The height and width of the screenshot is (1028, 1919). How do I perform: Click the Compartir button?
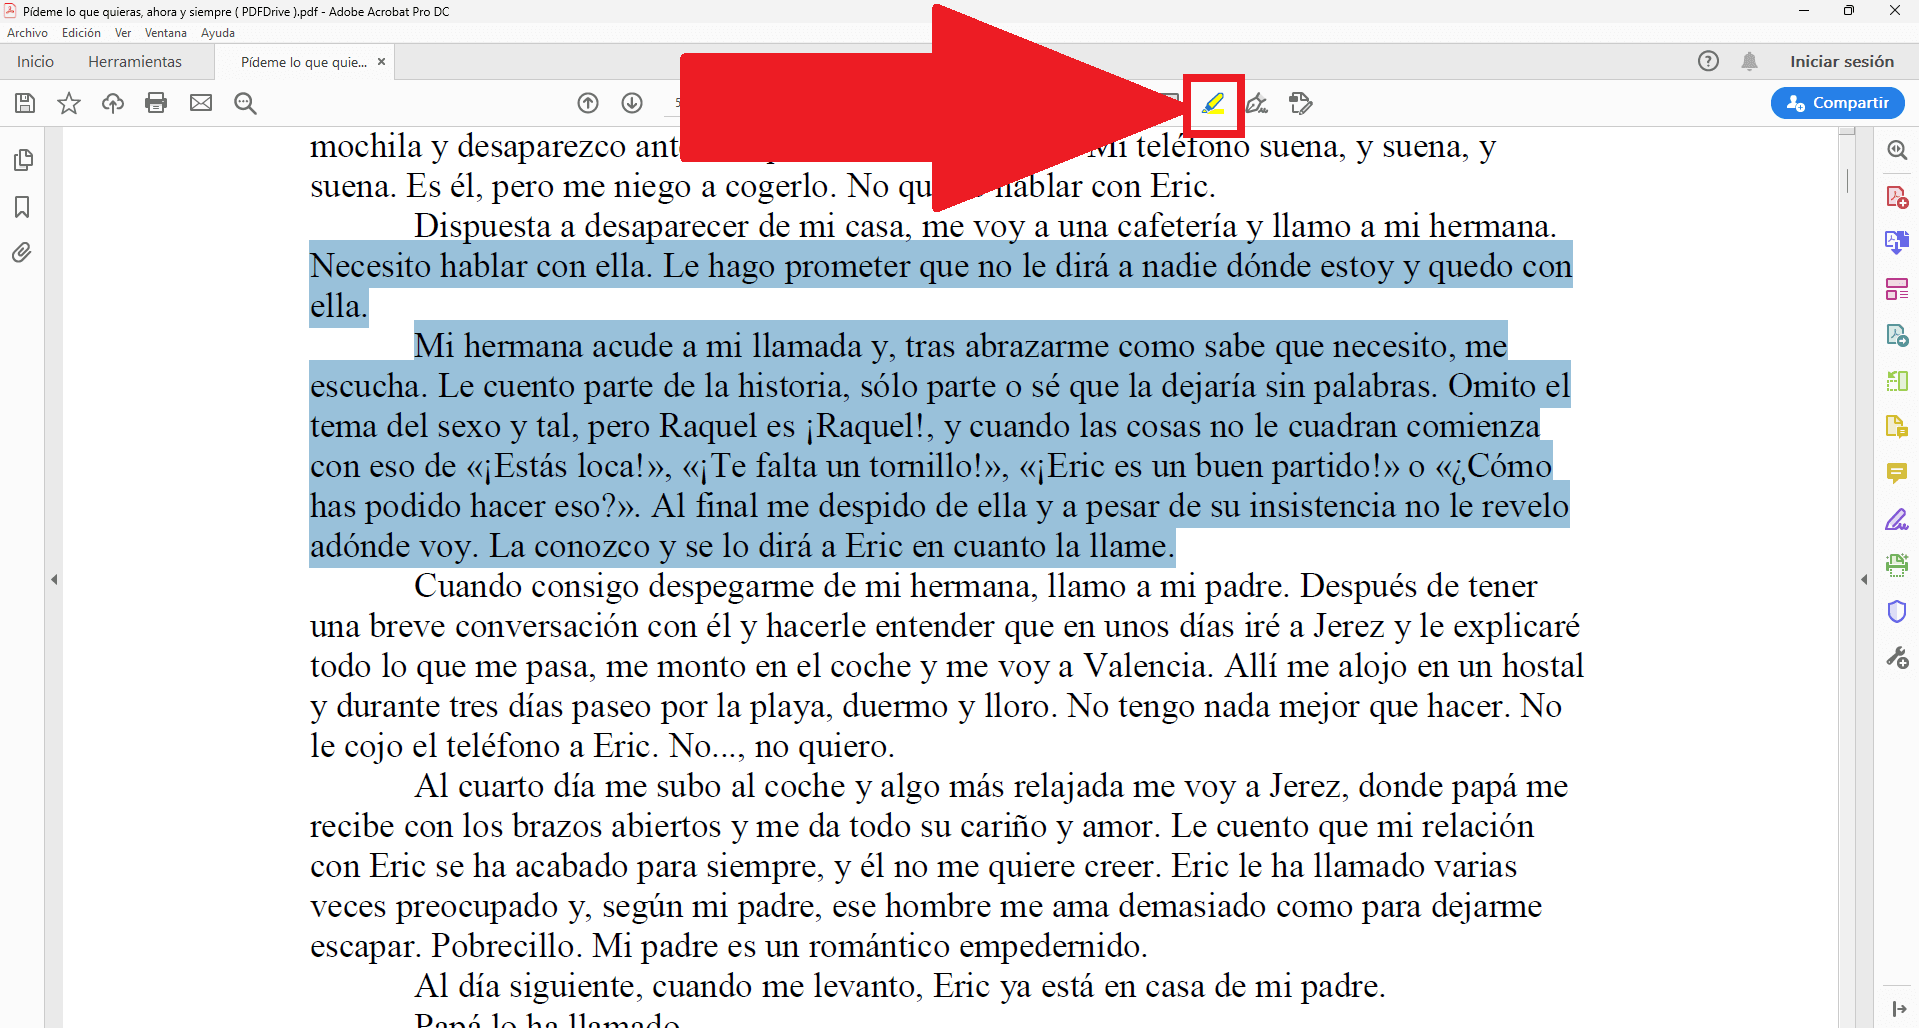click(1837, 103)
